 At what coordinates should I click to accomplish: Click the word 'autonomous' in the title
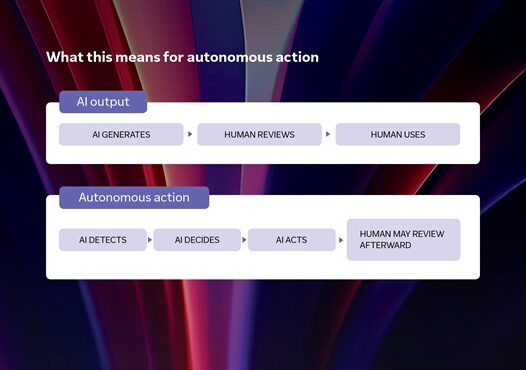[x=230, y=57]
